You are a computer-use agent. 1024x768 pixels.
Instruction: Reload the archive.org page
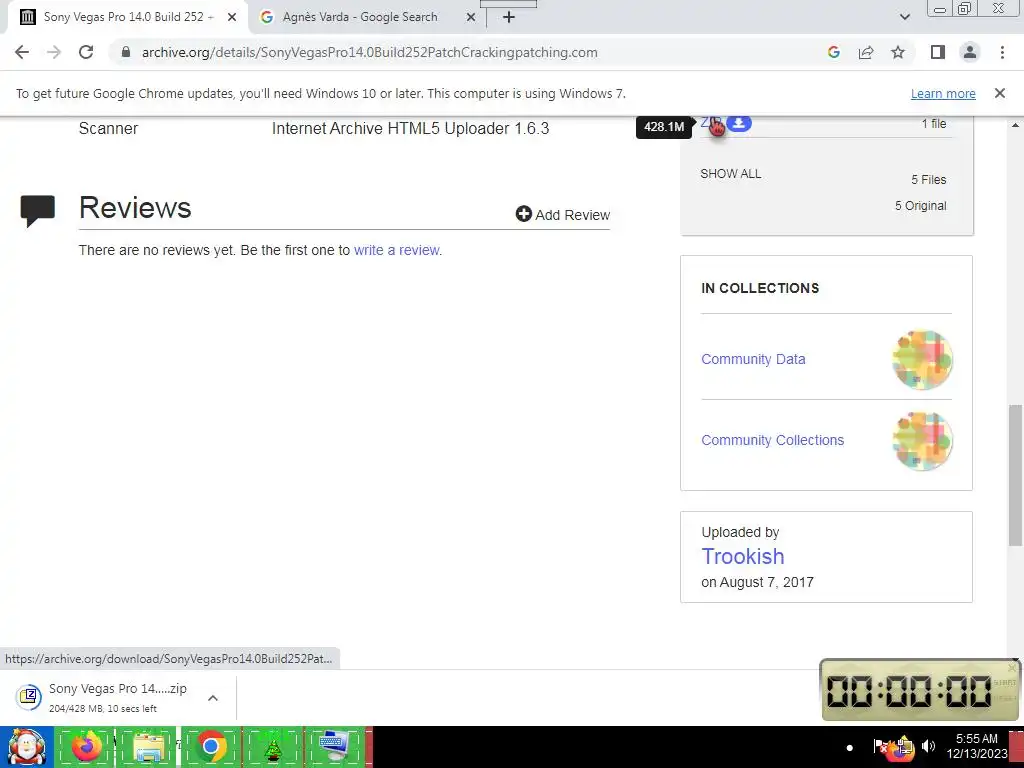[x=86, y=52]
